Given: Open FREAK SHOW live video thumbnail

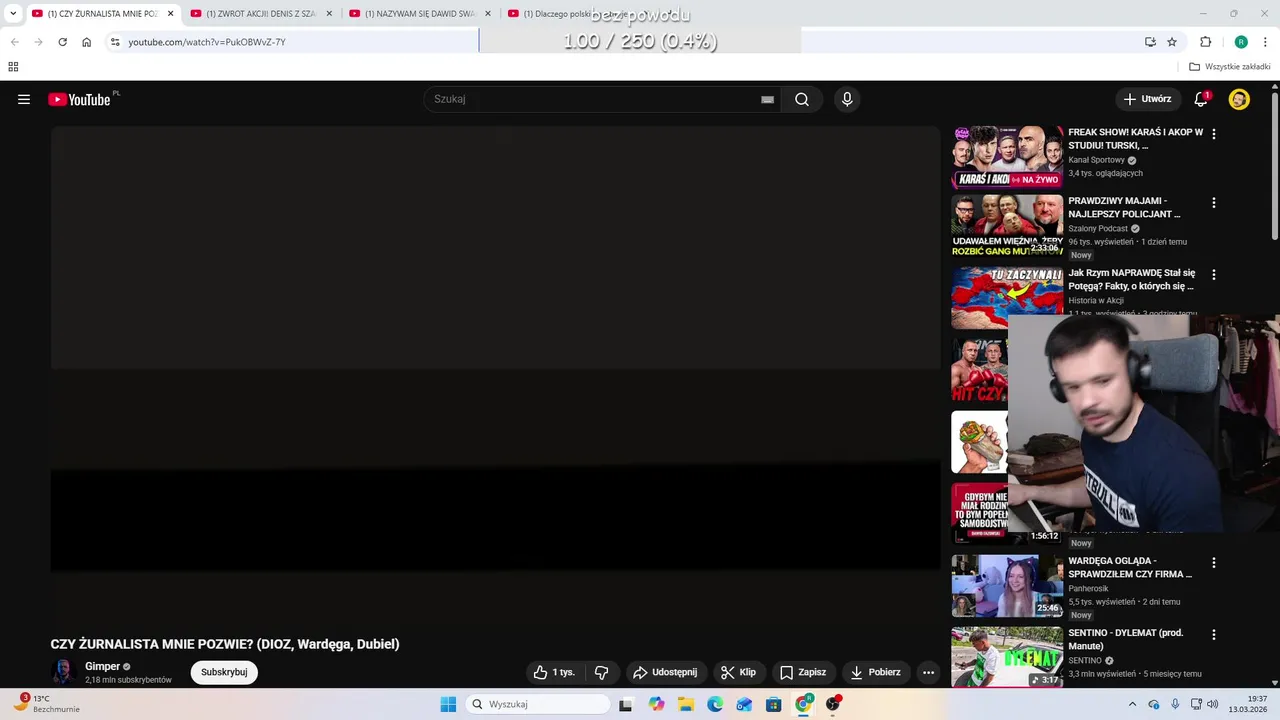Looking at the screenshot, I should 1007,157.
